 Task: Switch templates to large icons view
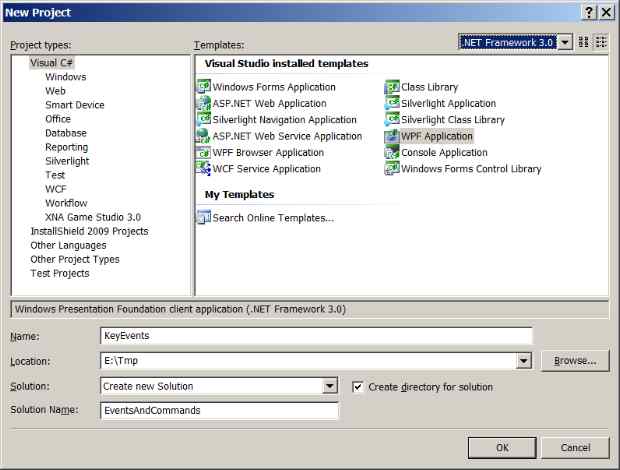584,42
